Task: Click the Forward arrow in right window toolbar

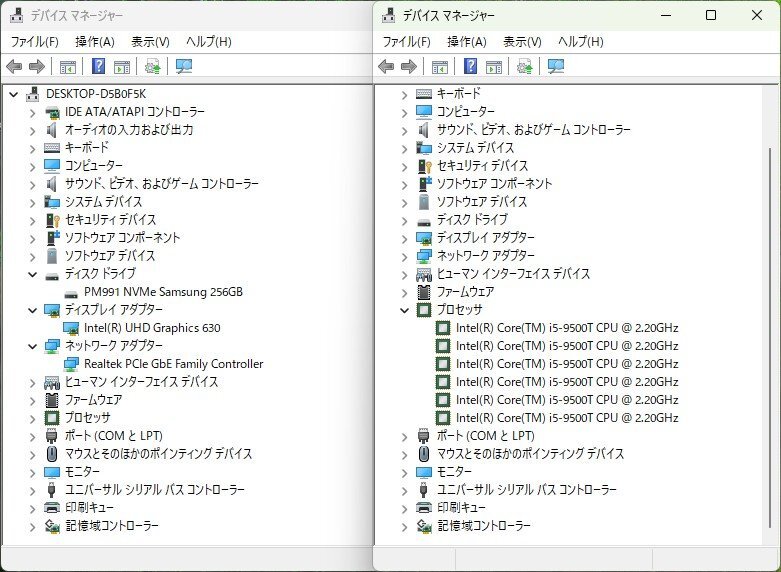Action: [409, 66]
